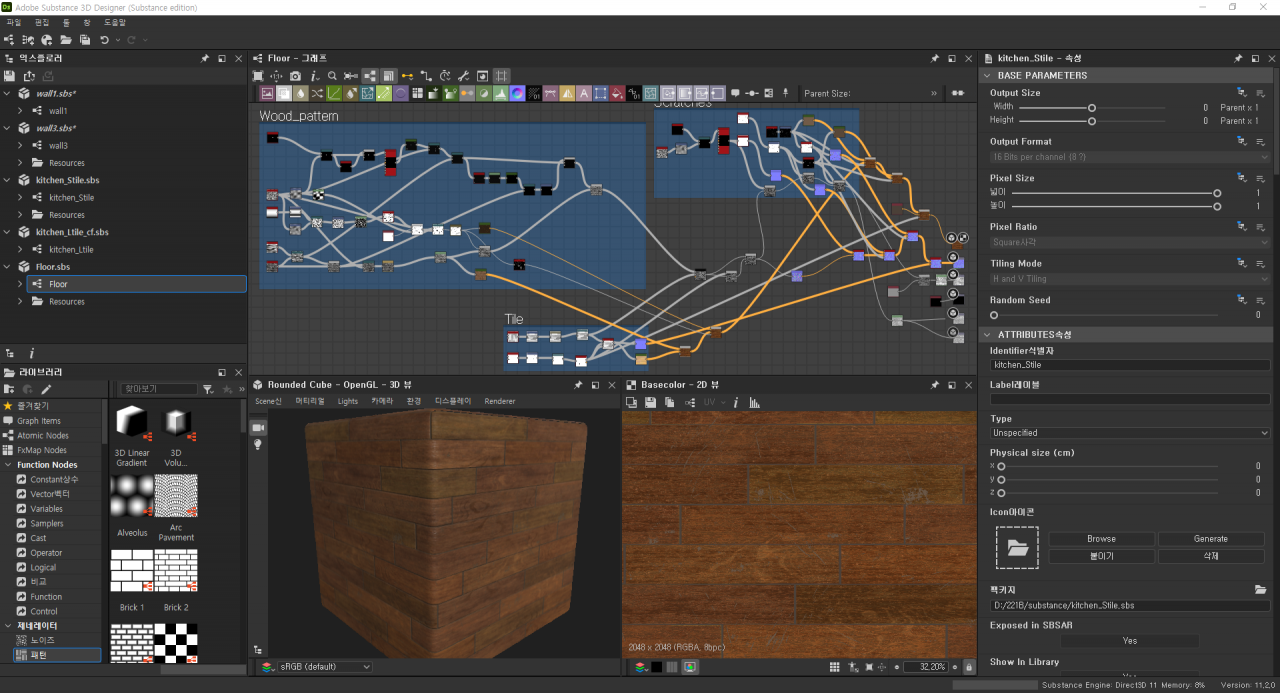The height and width of the screenshot is (693, 1280).
Task: Click the Generate icon button
Action: click(x=1210, y=539)
